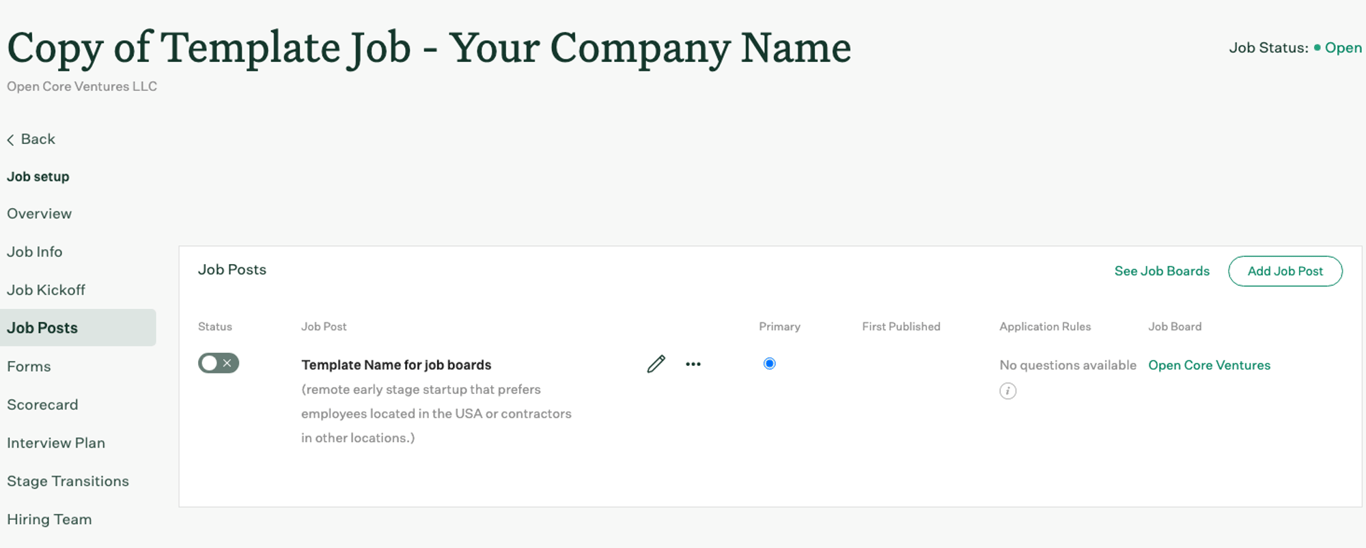Click the Back chevron arrow
Image resolution: width=1366 pixels, height=548 pixels.
(11, 140)
